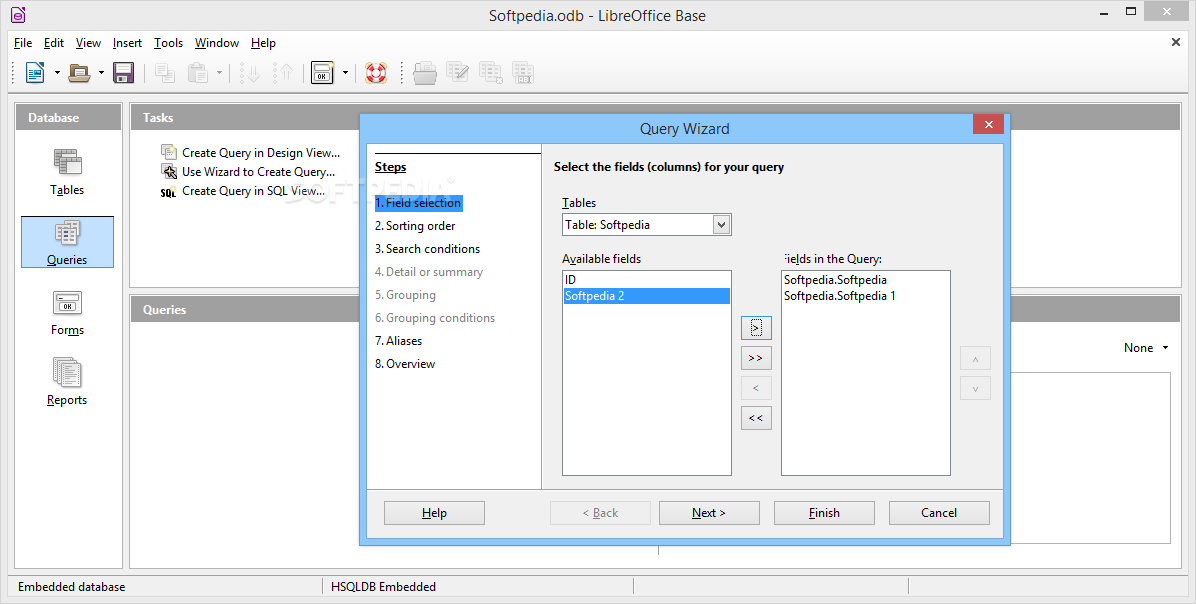
Task: Click the Next > button
Action: (709, 513)
